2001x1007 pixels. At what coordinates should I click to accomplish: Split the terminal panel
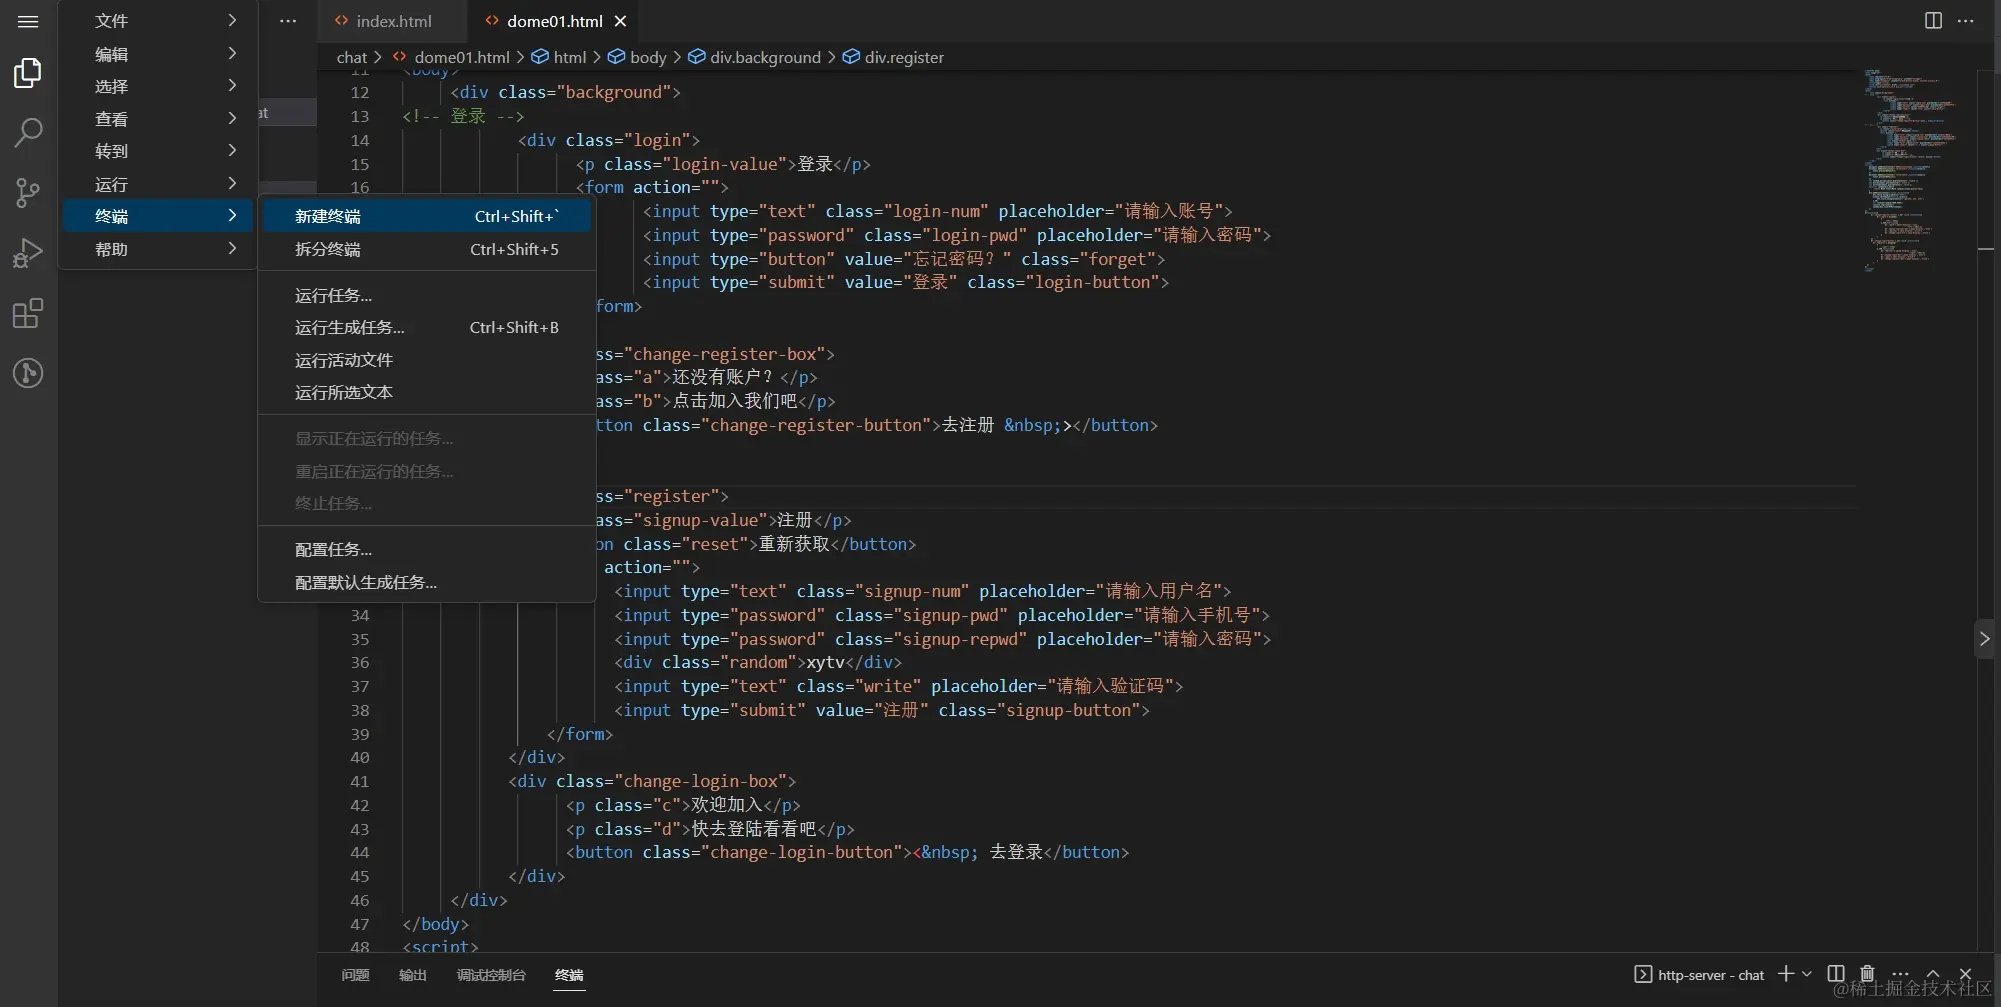tap(1836, 974)
